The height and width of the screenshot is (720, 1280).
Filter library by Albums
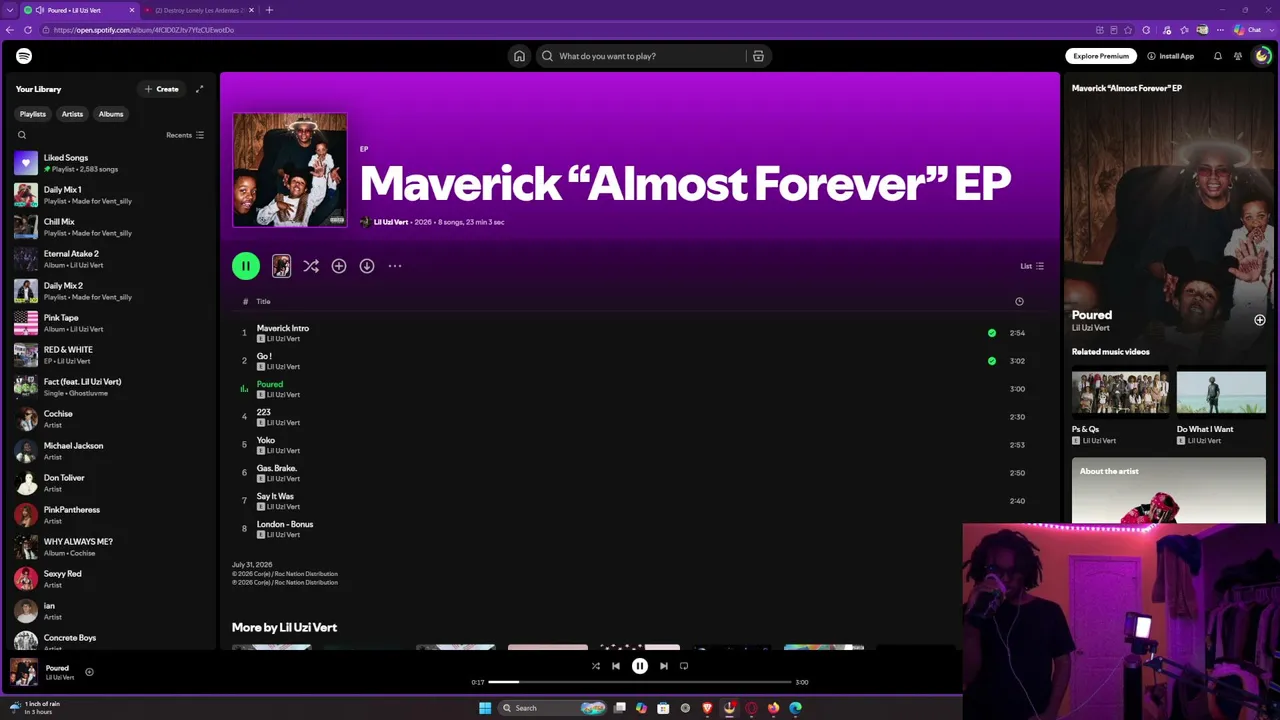coord(111,114)
